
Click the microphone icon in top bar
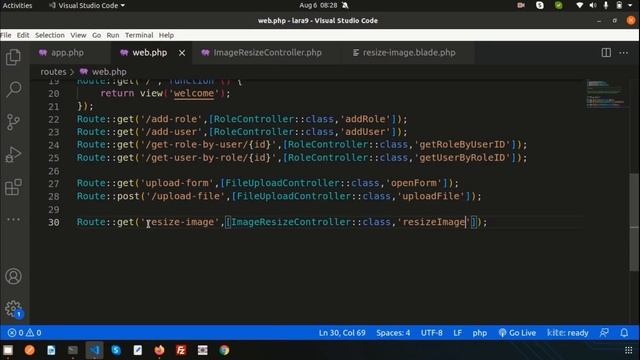click(x=606, y=5)
